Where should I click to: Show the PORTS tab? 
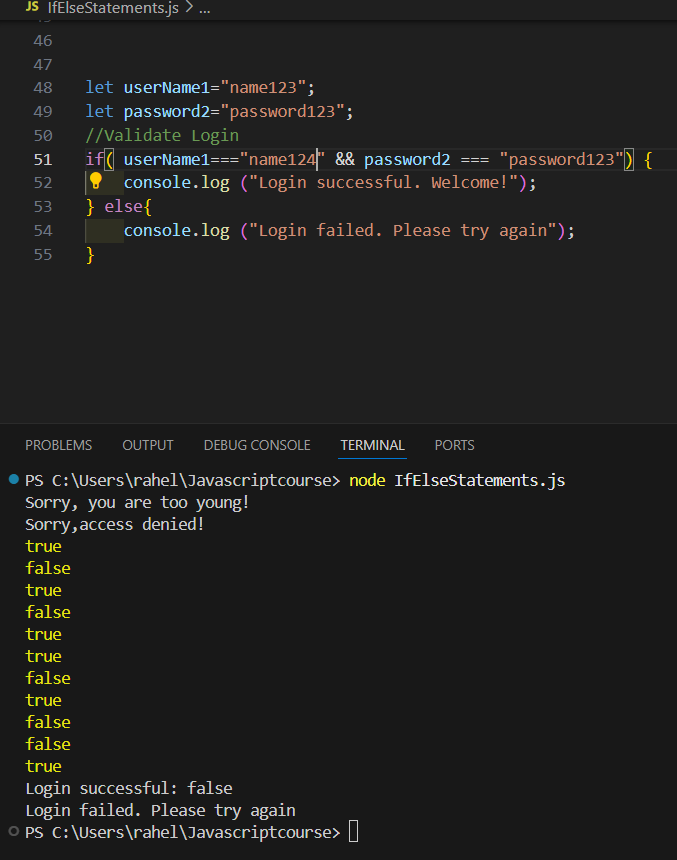[454, 445]
